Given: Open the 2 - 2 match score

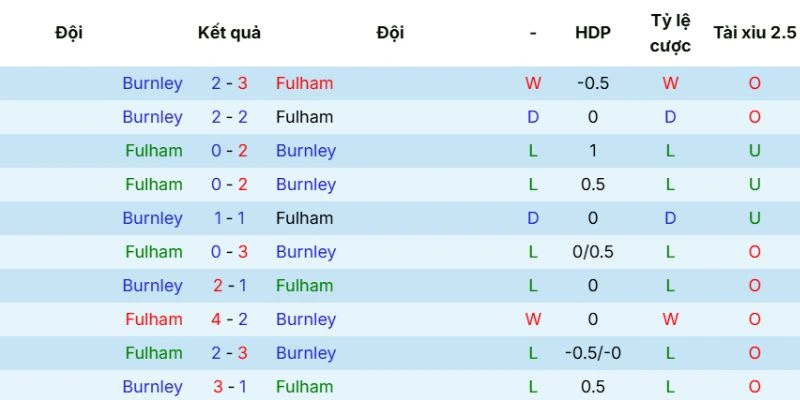Looking at the screenshot, I should pyautogui.click(x=229, y=117).
